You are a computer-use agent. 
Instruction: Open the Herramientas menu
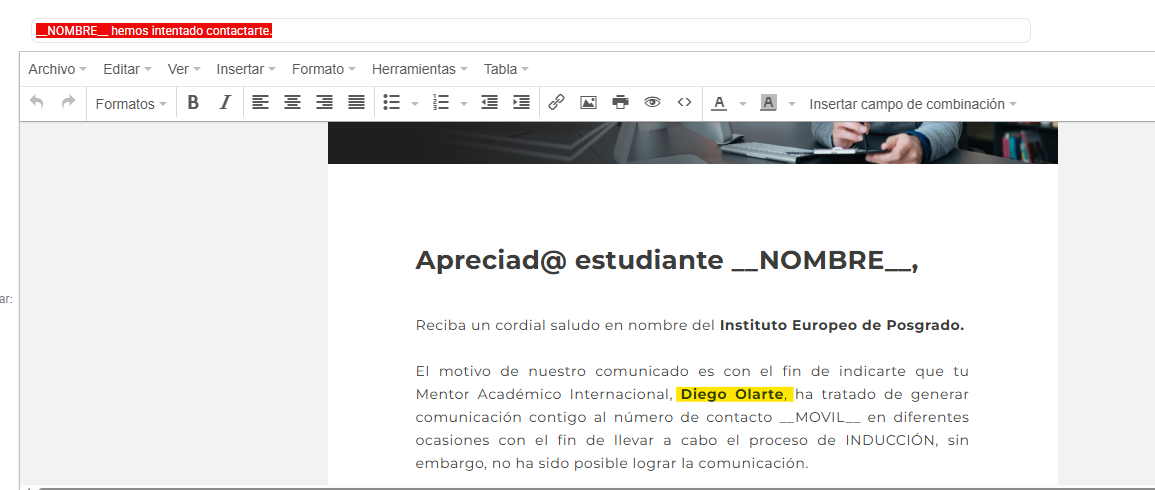click(x=419, y=69)
